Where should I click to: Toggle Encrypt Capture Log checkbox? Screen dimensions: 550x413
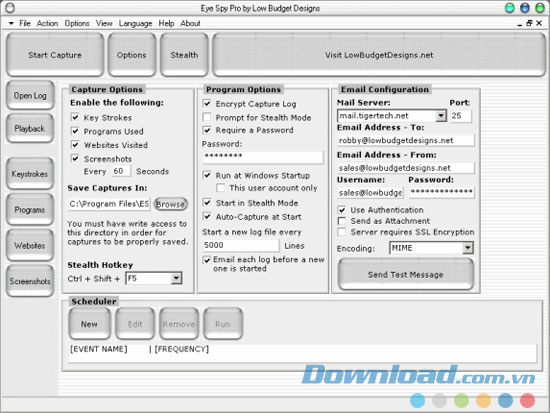(x=207, y=104)
